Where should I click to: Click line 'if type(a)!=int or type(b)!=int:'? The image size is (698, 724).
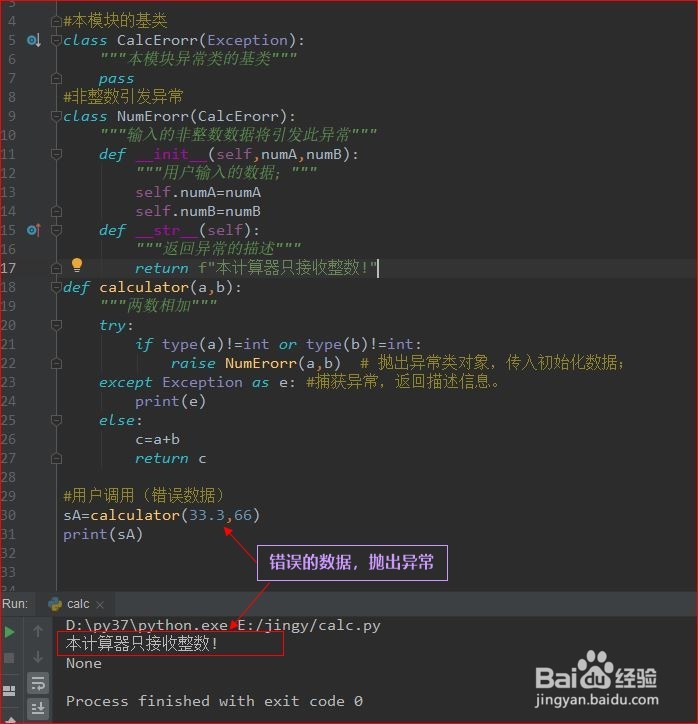pyautogui.click(x=278, y=344)
